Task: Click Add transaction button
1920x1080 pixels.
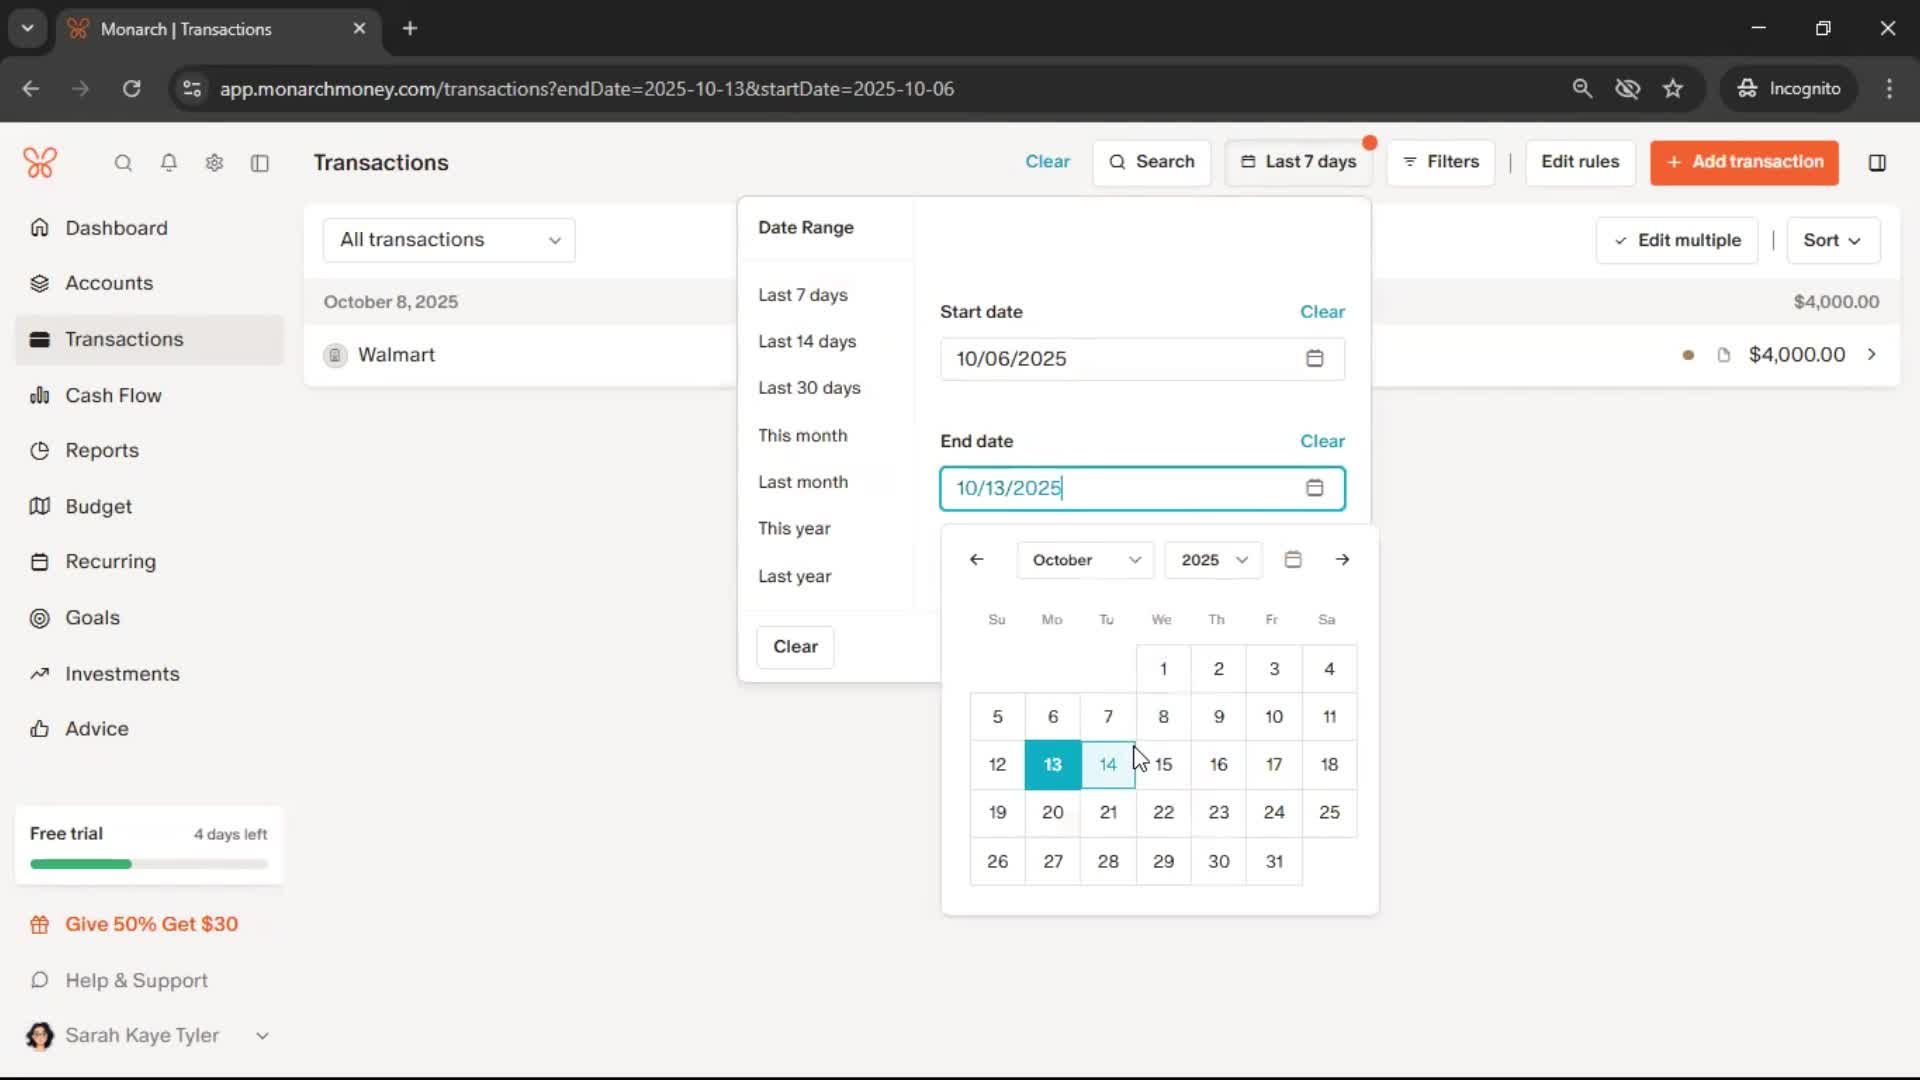Action: 1744,162
